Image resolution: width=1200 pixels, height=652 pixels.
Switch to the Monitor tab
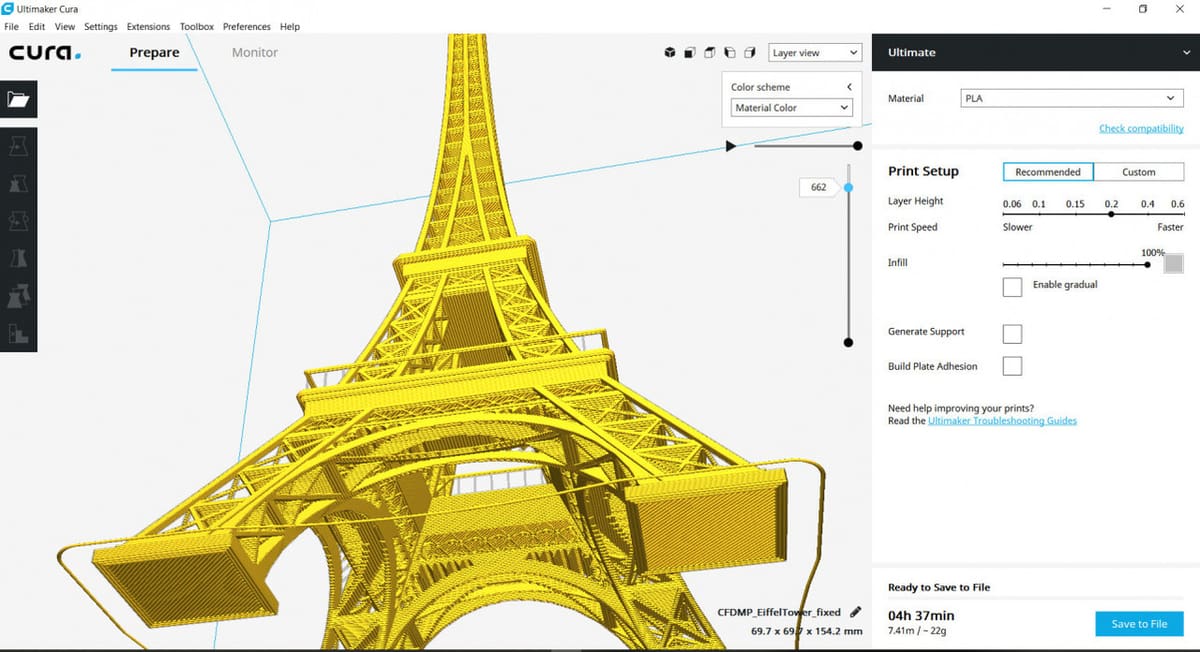[x=254, y=53]
